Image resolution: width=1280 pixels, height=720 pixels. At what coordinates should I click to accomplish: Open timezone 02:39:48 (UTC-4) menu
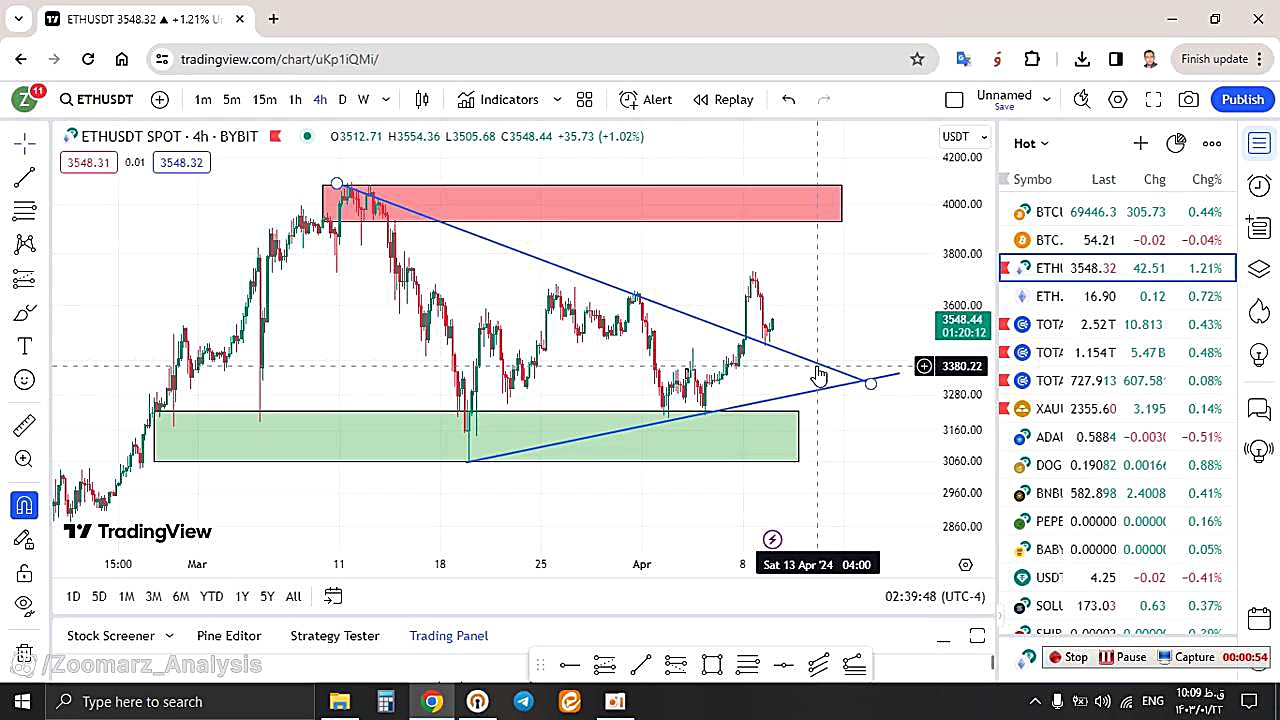pos(935,596)
